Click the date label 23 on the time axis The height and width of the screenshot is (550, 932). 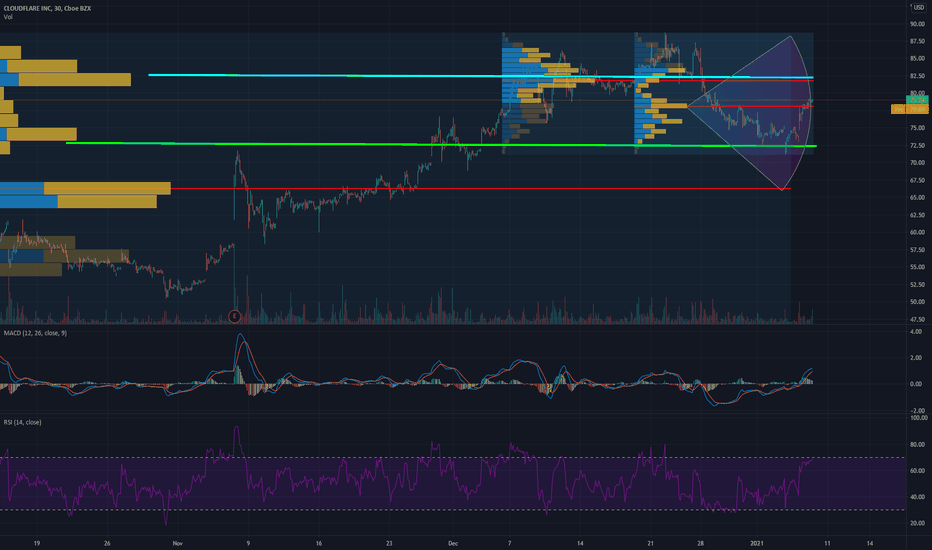(389, 543)
